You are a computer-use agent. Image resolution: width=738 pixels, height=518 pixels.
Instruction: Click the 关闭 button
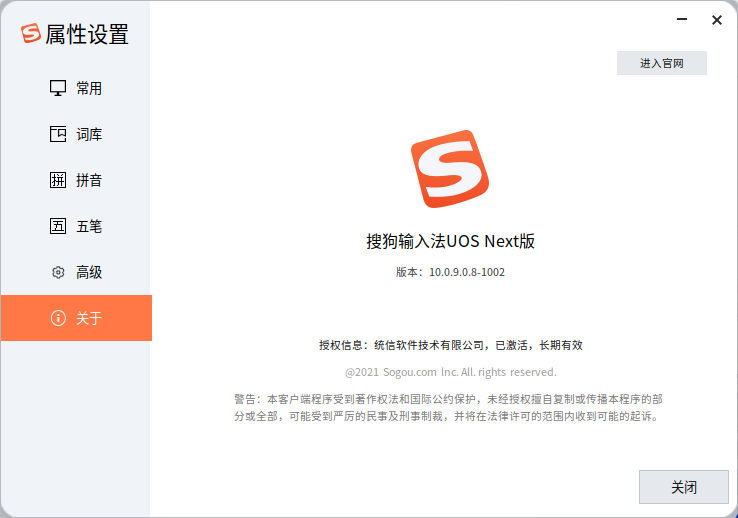click(684, 487)
